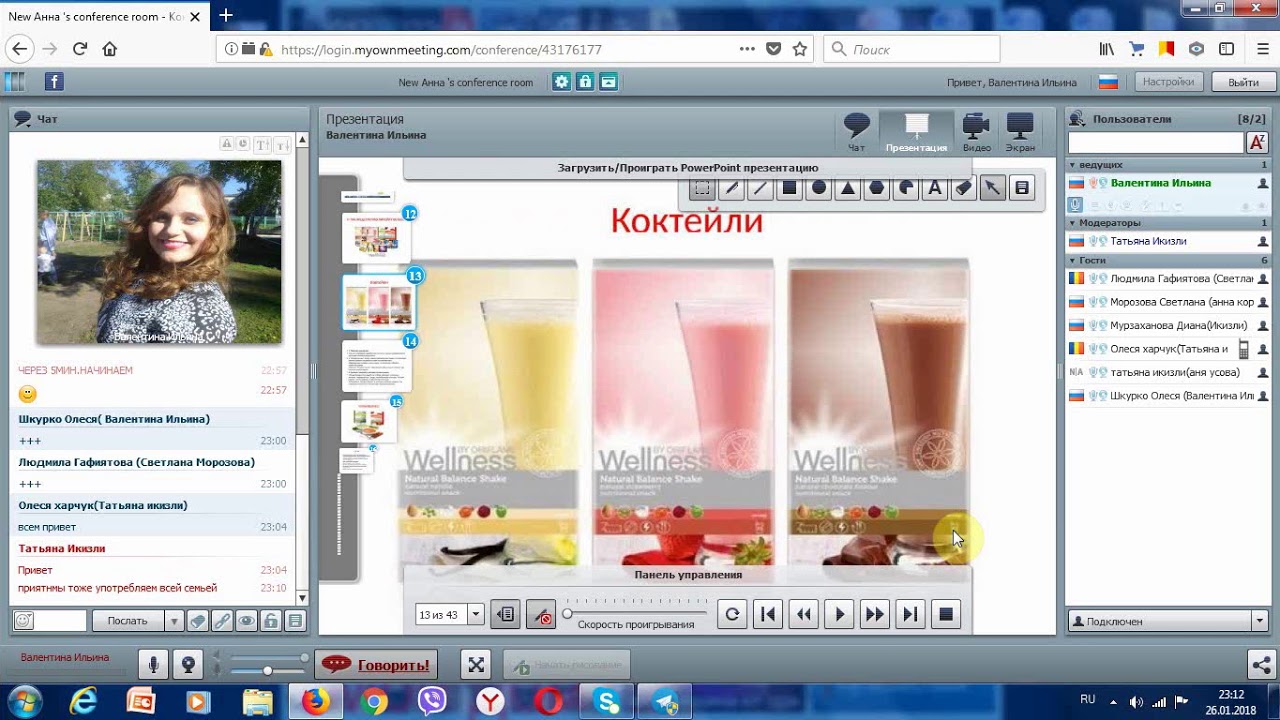Toggle the microphone button

pos(154,664)
